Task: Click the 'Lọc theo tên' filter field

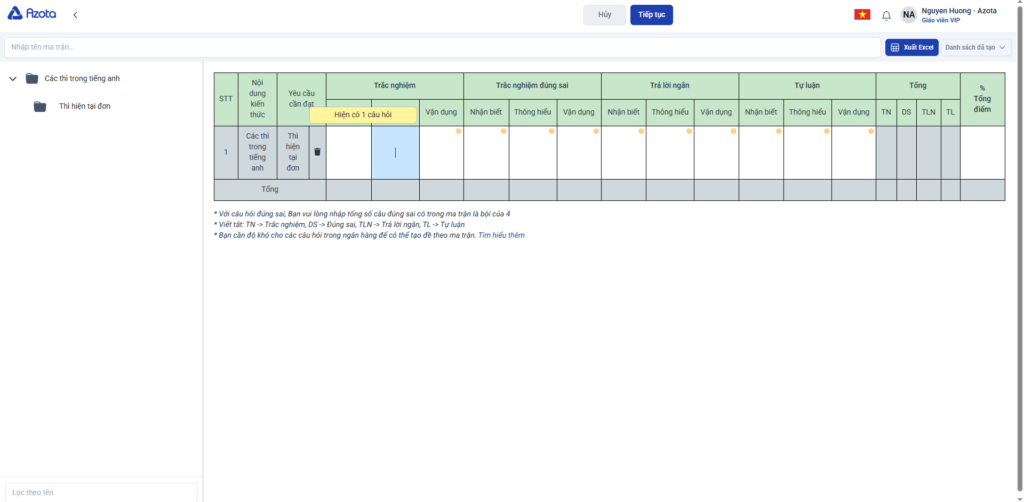Action: tap(100, 492)
